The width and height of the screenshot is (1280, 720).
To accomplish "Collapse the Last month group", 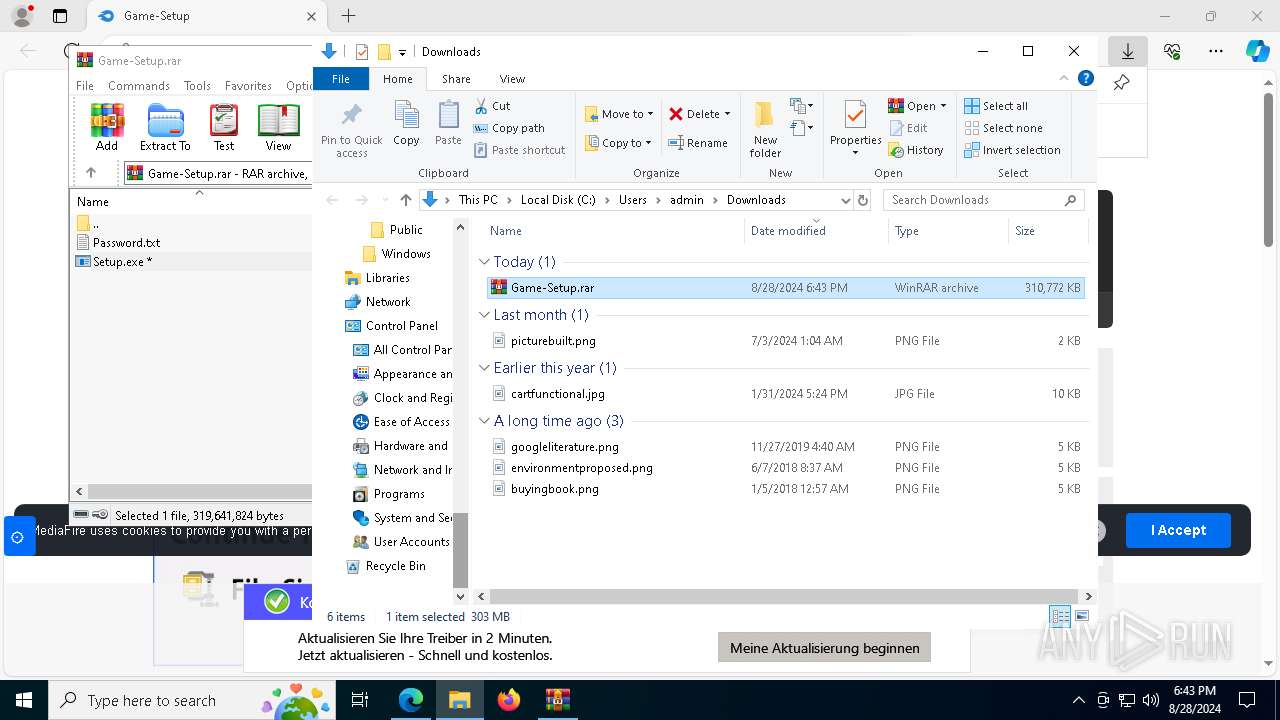I will tap(485, 315).
